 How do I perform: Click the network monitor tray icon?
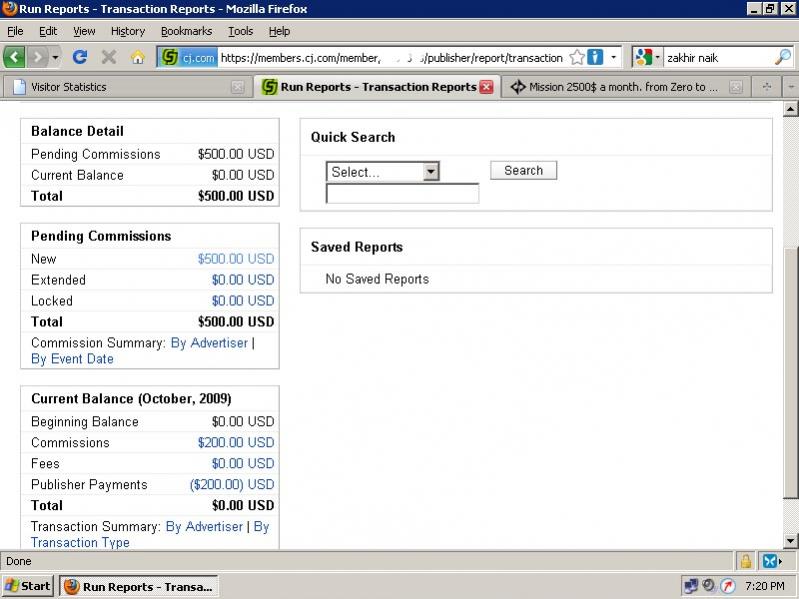click(x=691, y=586)
